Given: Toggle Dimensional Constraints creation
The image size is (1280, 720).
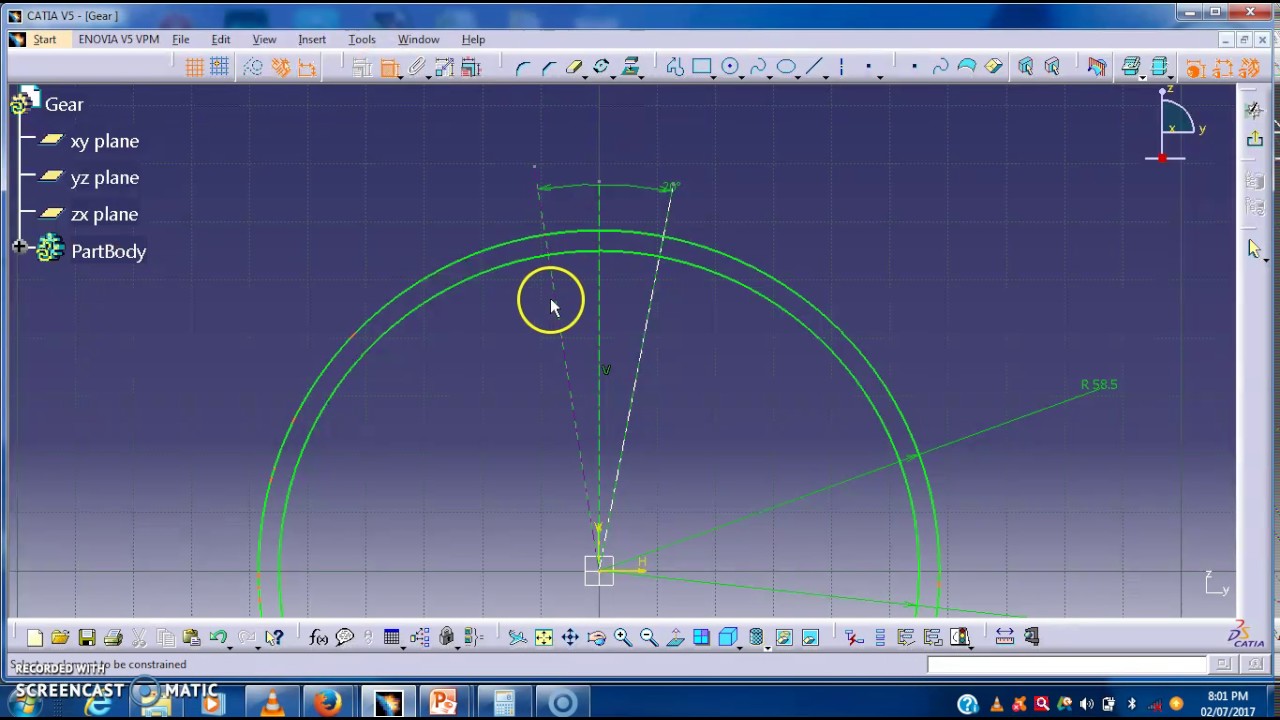Looking at the screenshot, I should click(307, 67).
